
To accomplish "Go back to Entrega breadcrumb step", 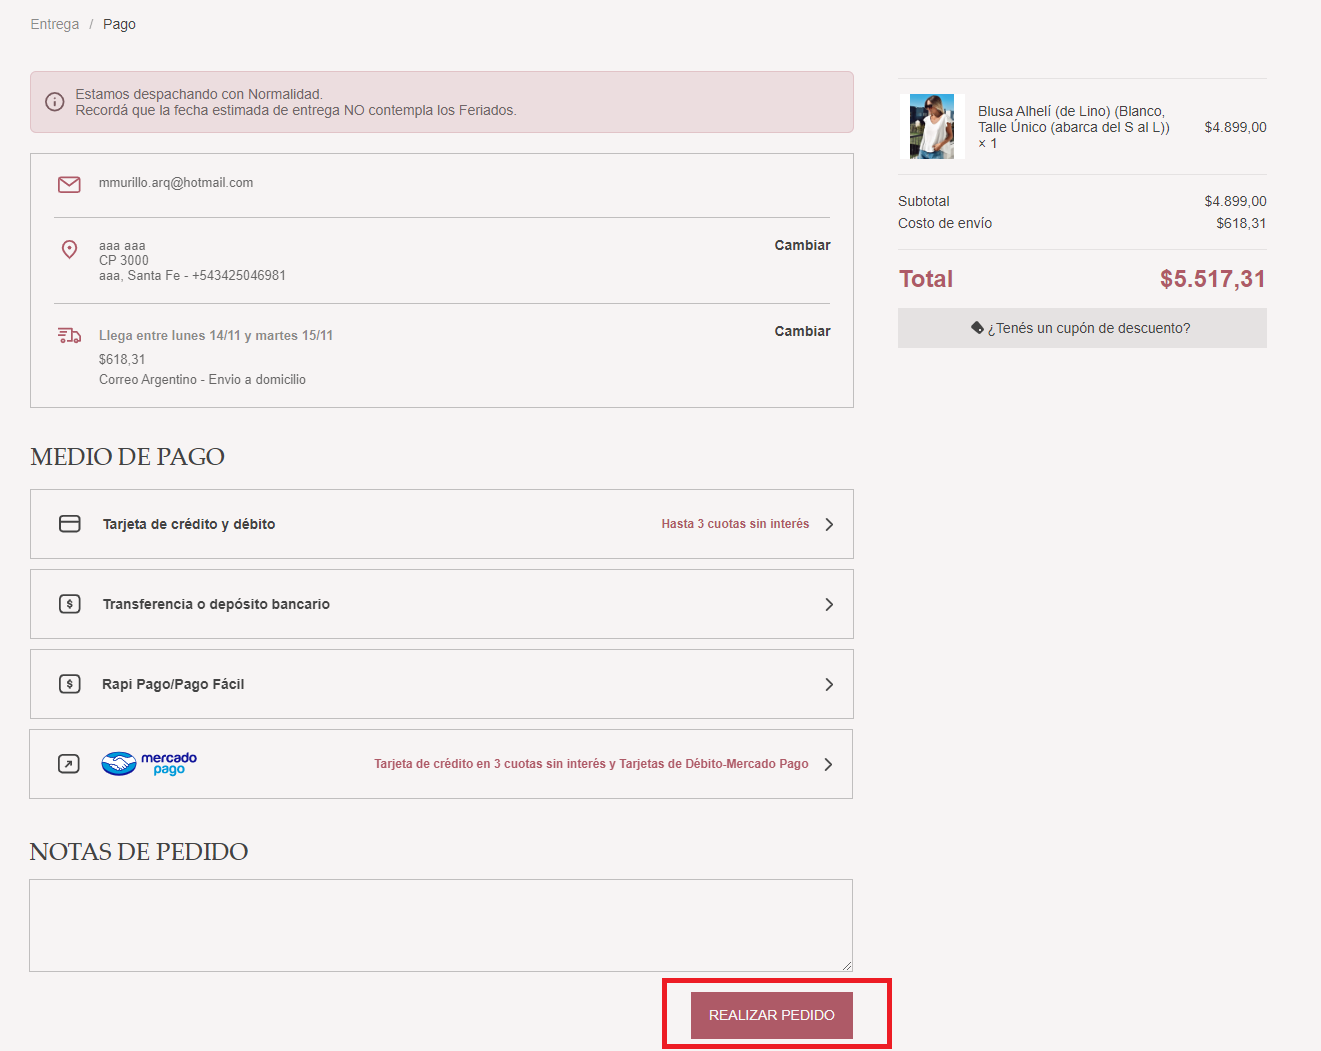I will point(55,24).
